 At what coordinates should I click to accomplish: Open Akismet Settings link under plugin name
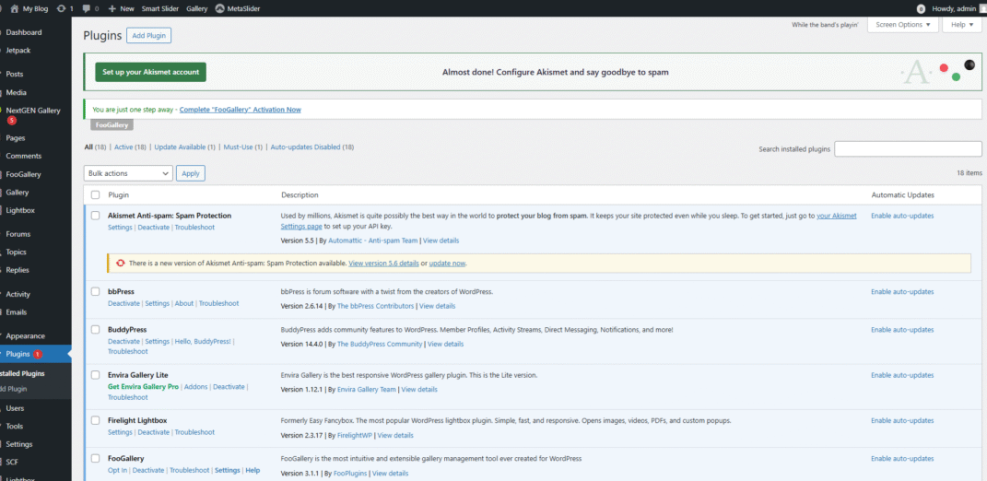120,227
